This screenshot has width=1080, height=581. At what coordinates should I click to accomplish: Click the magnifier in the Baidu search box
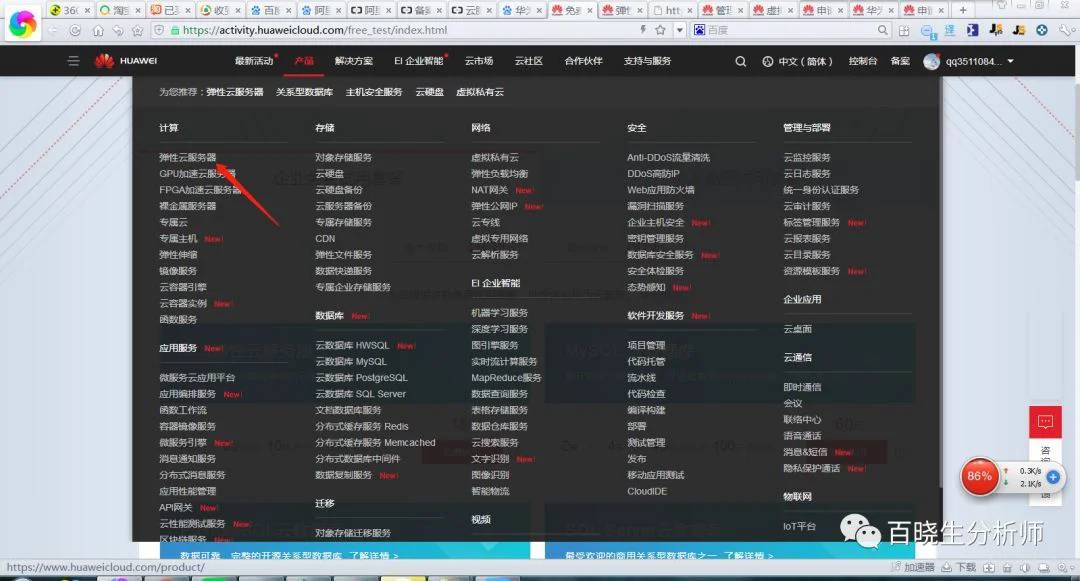pyautogui.click(x=882, y=30)
